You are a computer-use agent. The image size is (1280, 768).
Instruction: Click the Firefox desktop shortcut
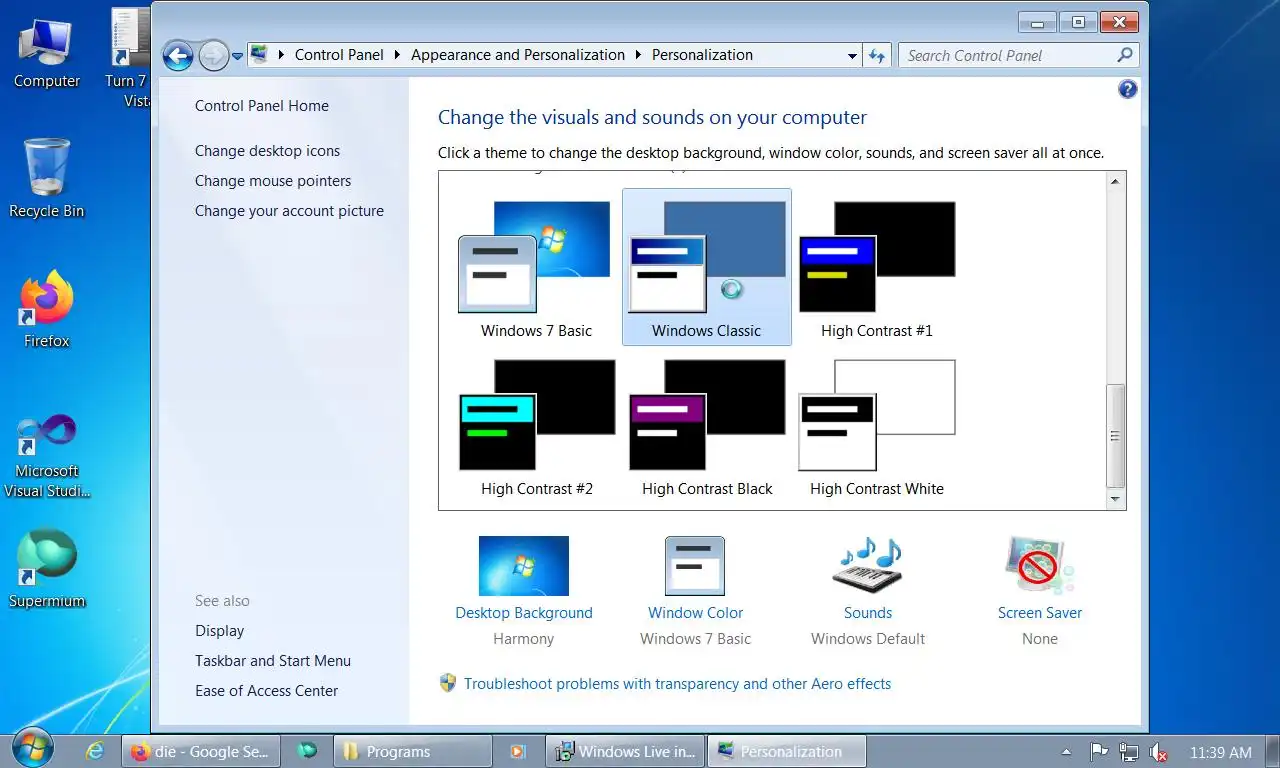tap(47, 310)
